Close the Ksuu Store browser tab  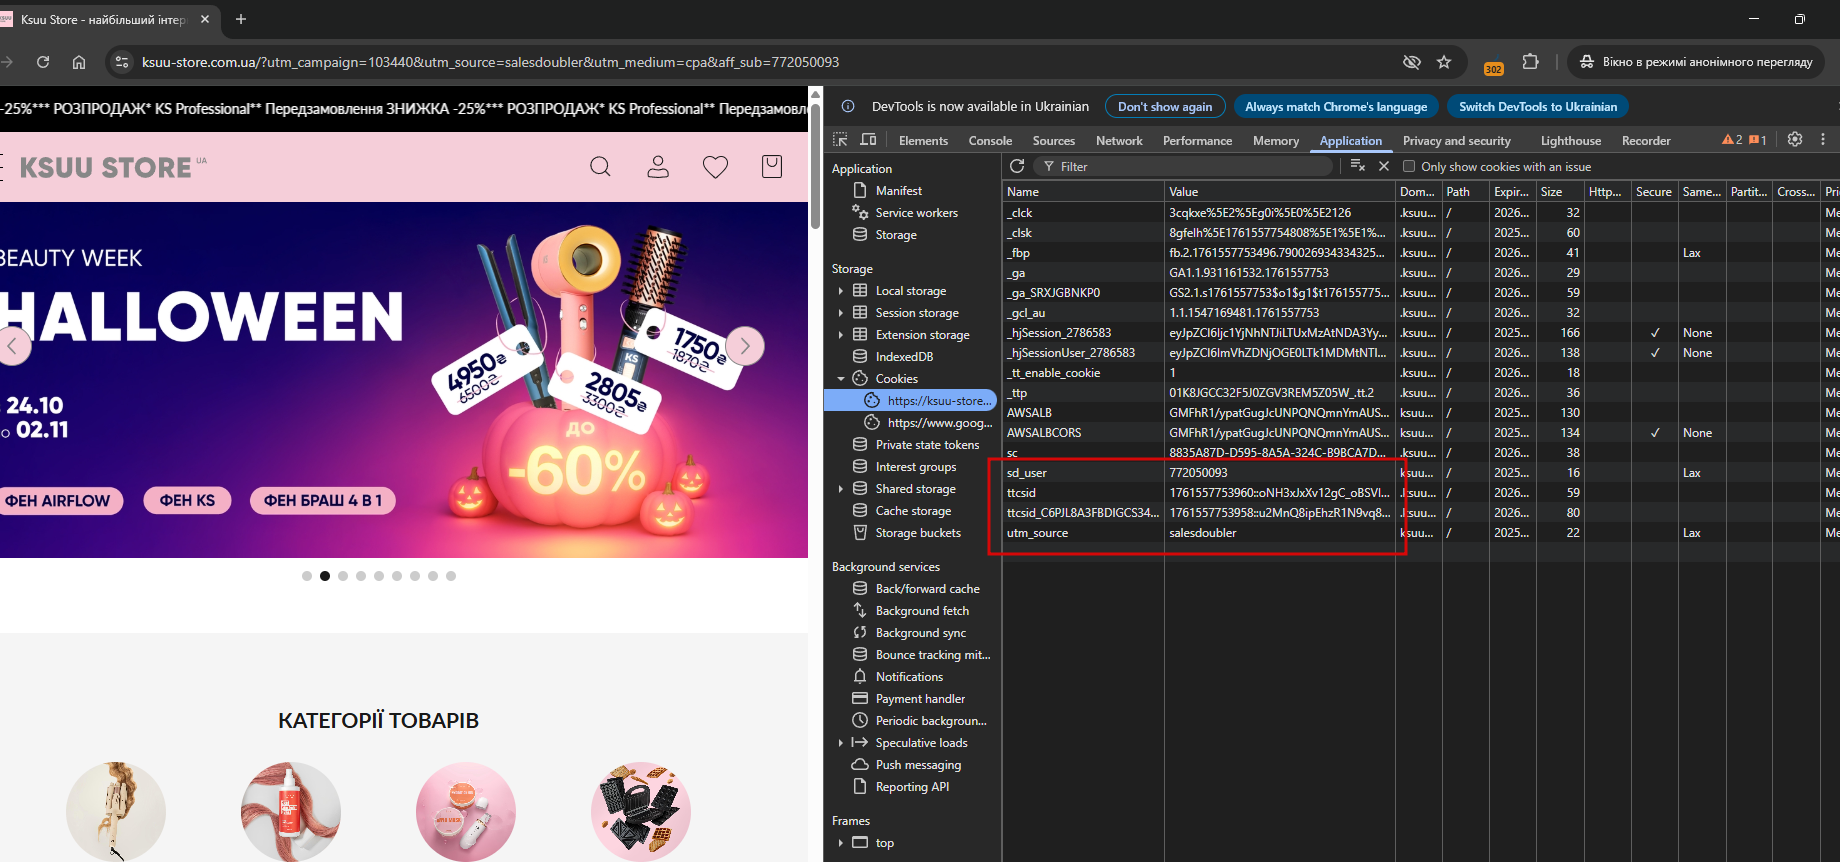coord(205,19)
